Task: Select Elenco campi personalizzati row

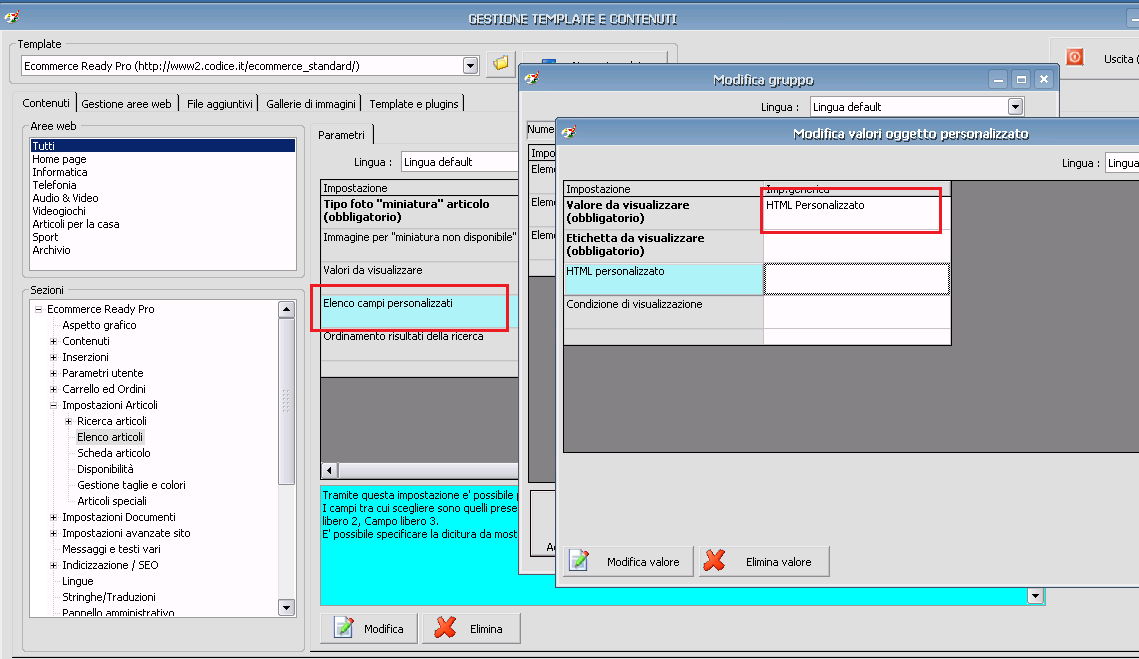Action: [419, 311]
